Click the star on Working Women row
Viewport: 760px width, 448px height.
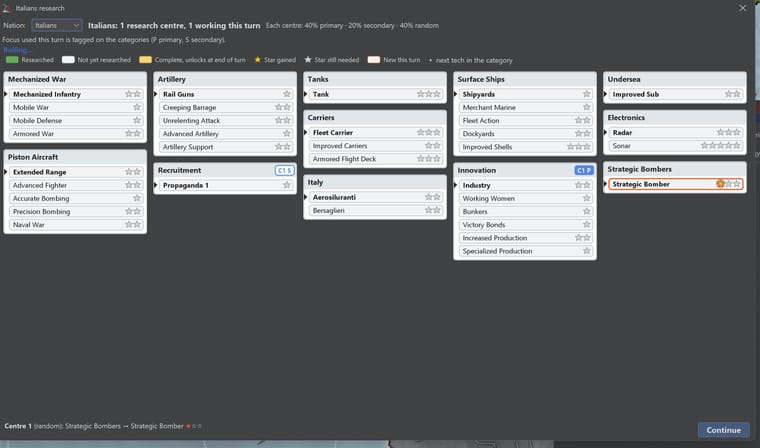tap(586, 198)
